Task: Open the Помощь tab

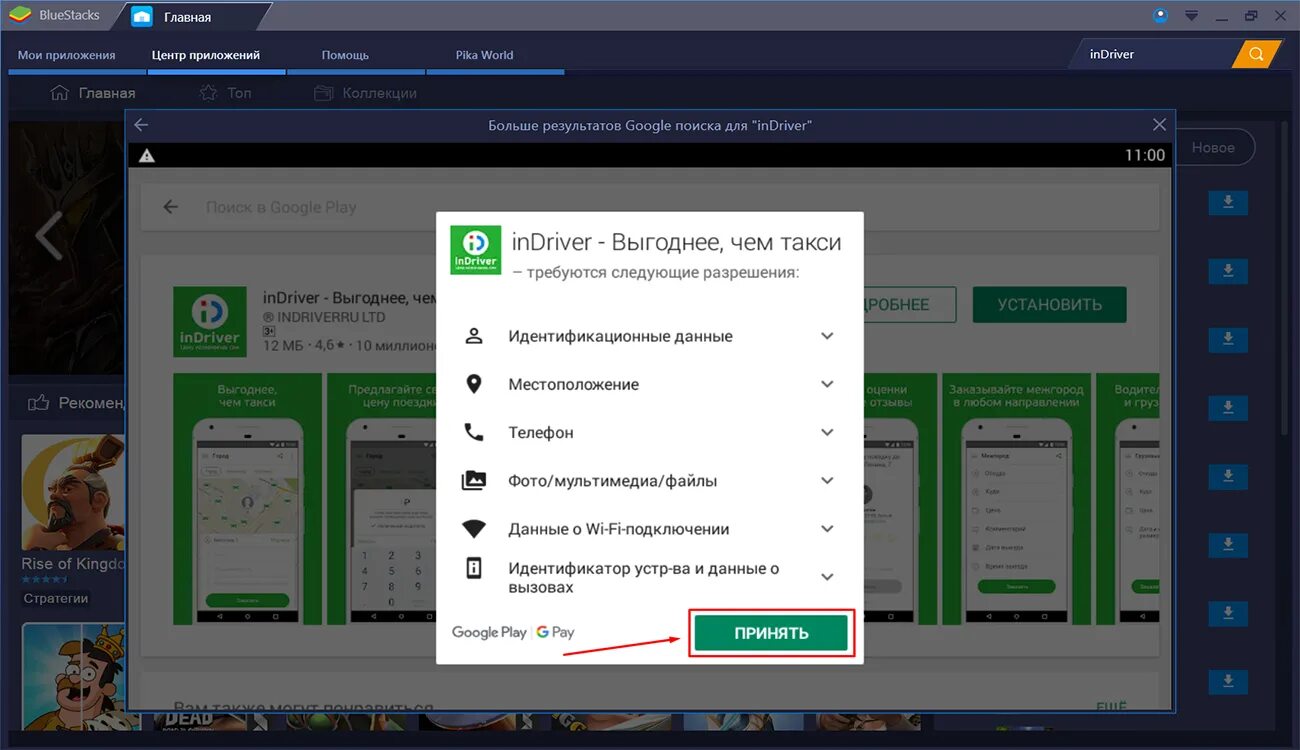Action: tap(345, 55)
